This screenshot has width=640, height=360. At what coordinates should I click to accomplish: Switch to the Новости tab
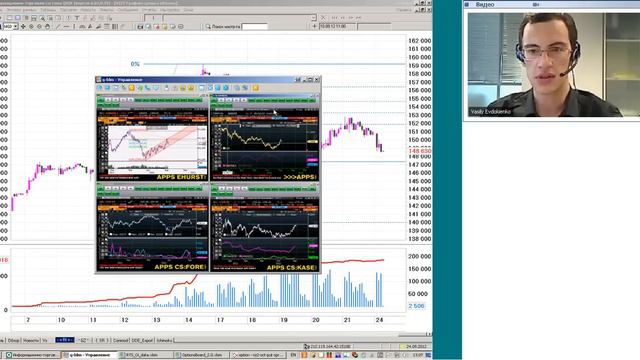tap(31, 340)
